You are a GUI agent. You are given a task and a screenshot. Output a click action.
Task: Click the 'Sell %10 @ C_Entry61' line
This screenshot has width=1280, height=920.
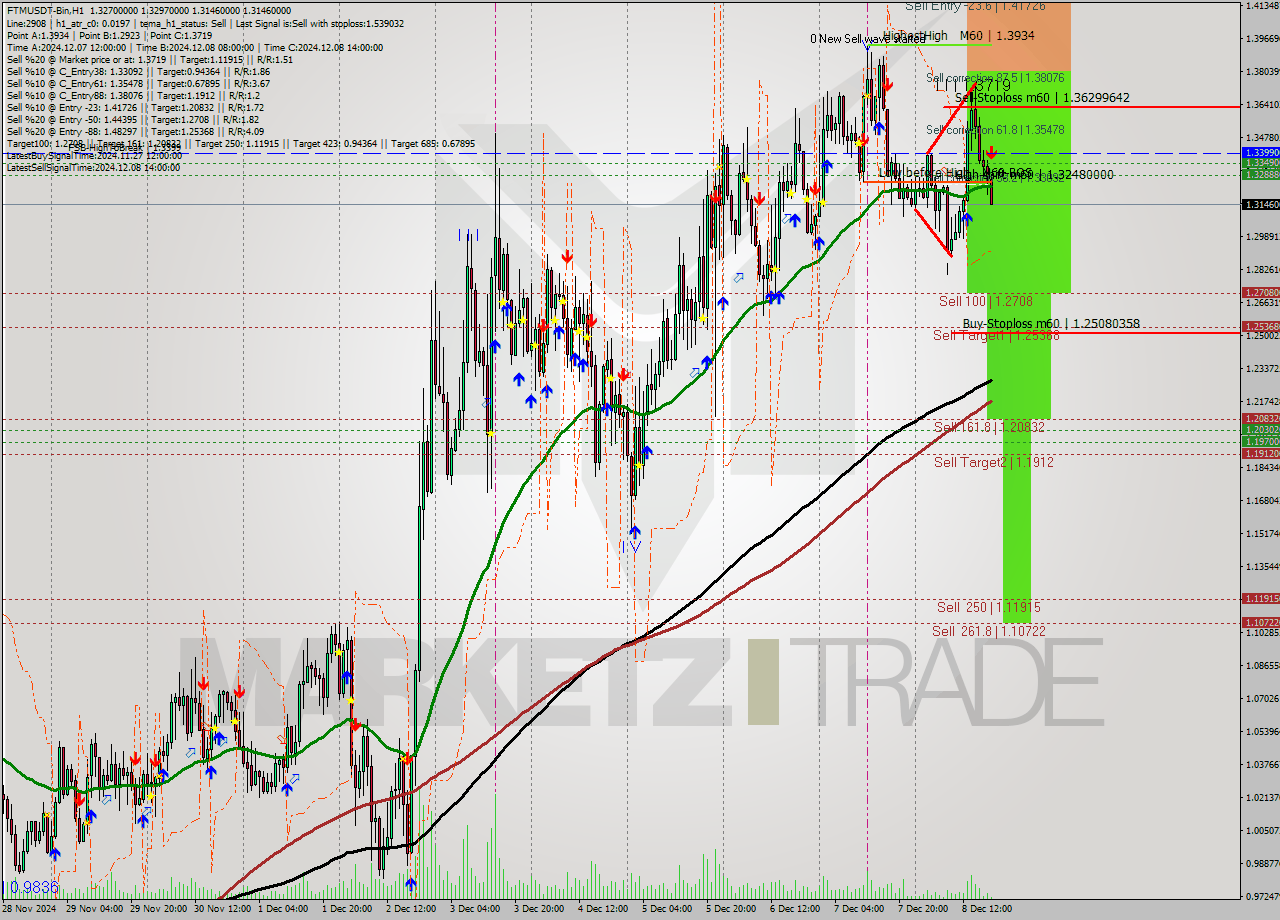point(138,82)
